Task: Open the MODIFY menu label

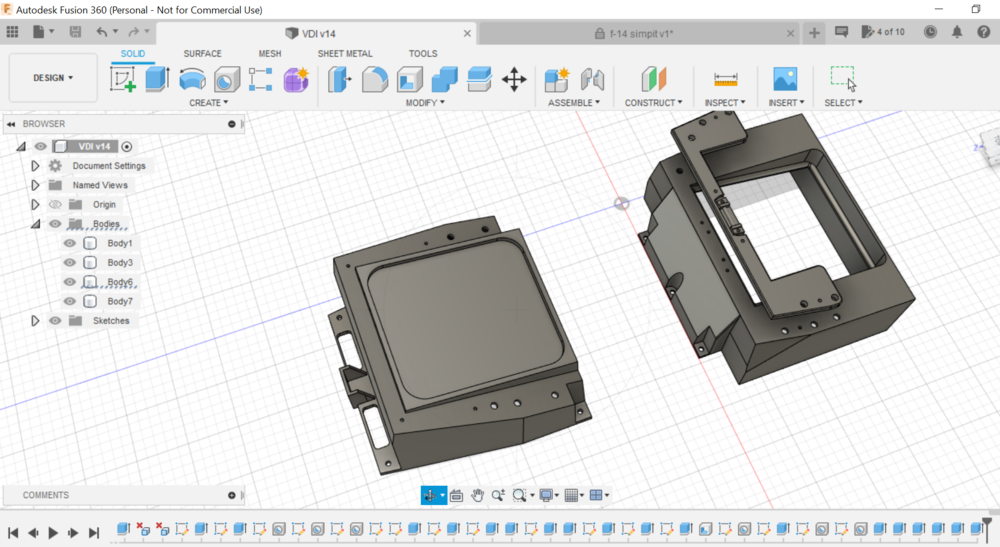Action: [x=425, y=103]
